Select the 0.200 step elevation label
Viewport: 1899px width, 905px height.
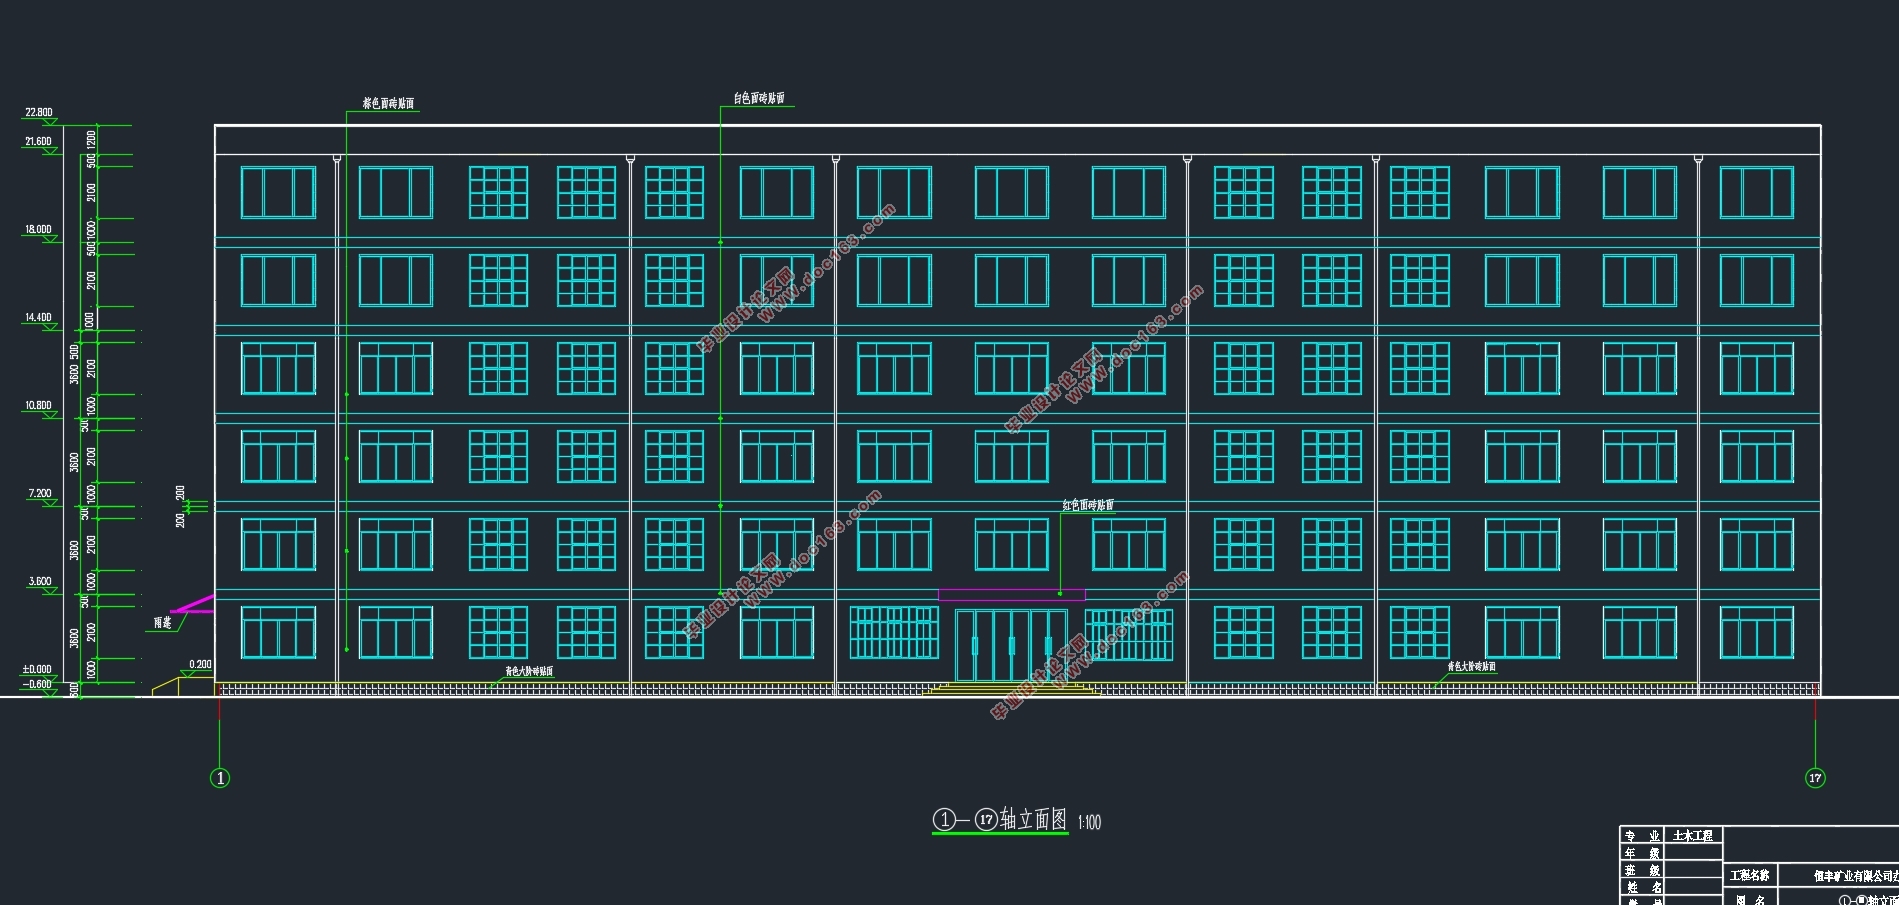click(200, 665)
